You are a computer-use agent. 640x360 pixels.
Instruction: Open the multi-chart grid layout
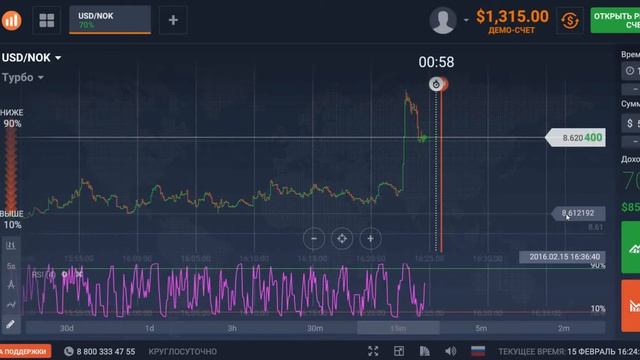click(x=47, y=20)
